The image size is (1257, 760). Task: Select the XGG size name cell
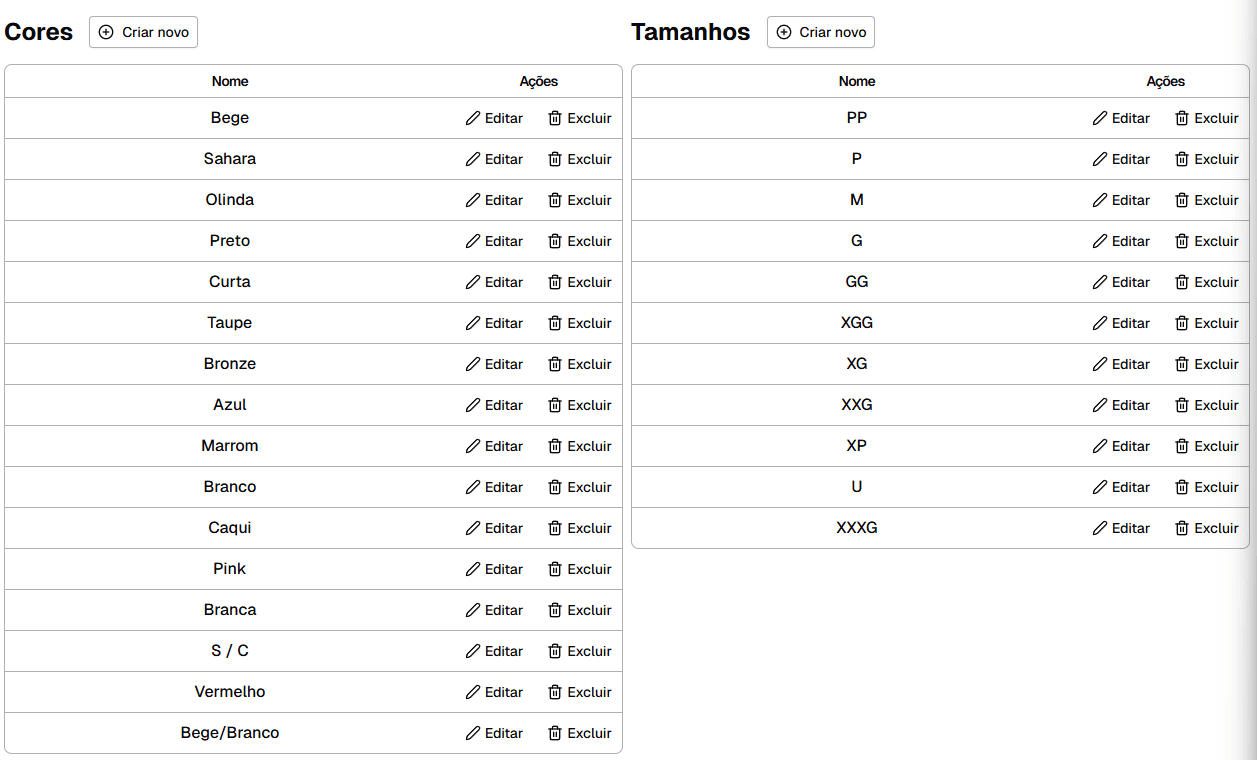point(857,323)
